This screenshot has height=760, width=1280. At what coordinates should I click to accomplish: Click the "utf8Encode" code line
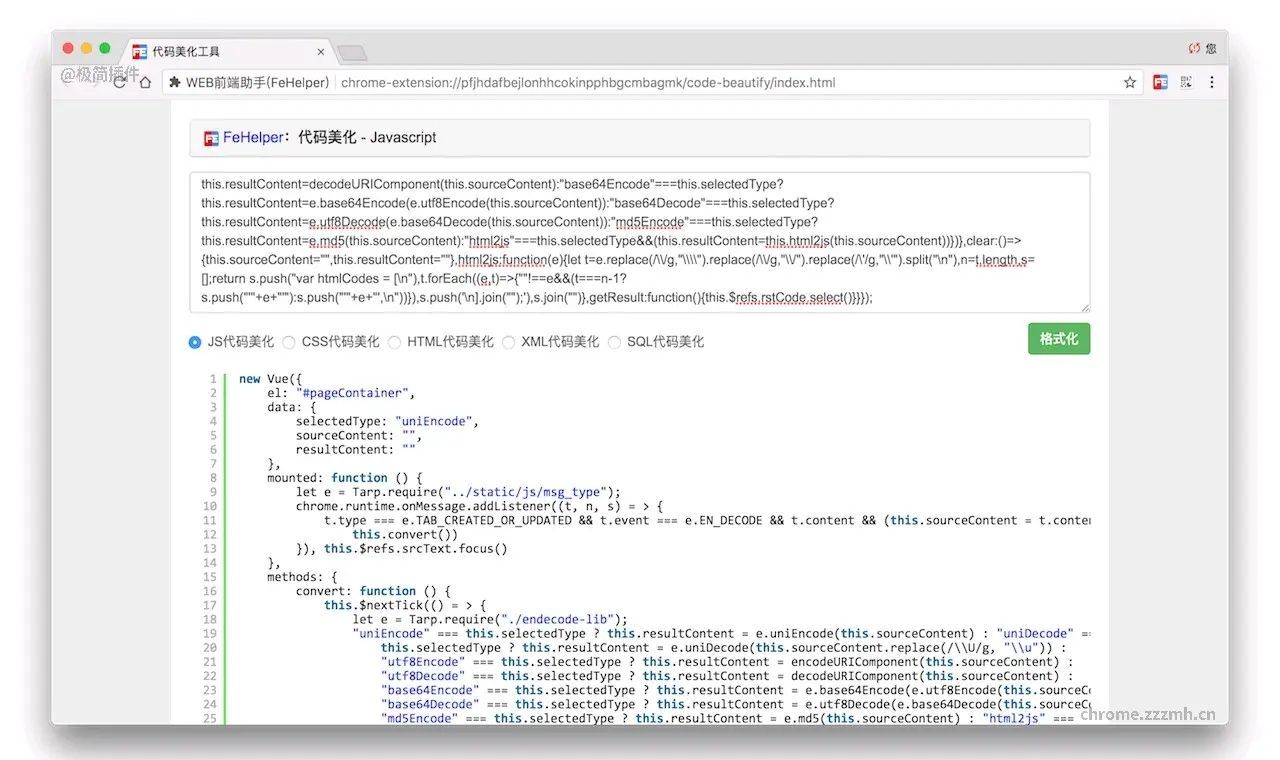click(x=727, y=662)
